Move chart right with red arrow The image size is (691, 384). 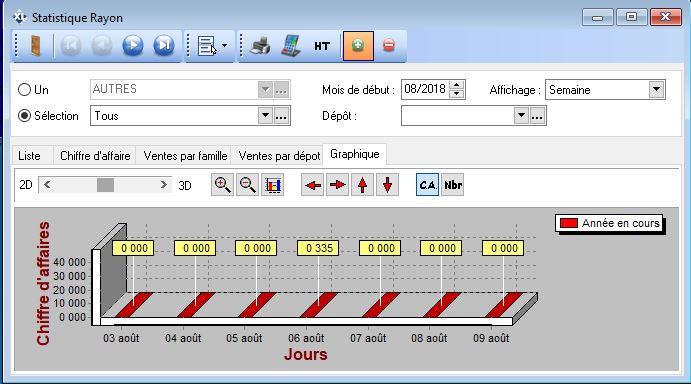(x=338, y=185)
